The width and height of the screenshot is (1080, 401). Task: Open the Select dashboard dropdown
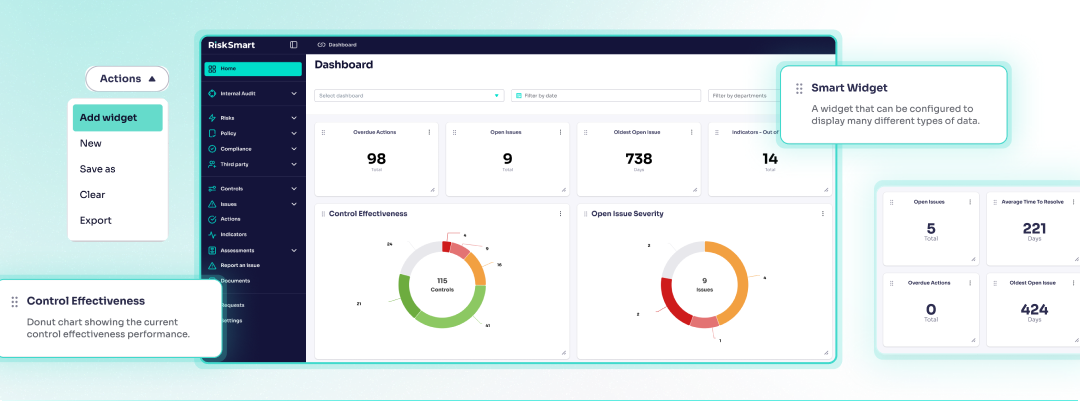[x=409, y=96]
